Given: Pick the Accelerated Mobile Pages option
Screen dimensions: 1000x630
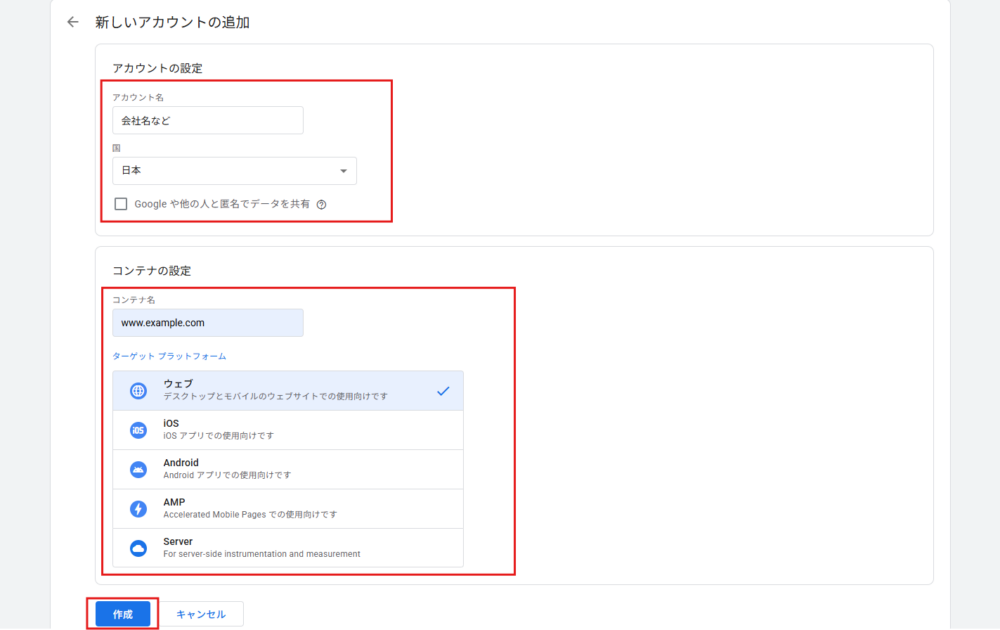Looking at the screenshot, I should [288, 509].
